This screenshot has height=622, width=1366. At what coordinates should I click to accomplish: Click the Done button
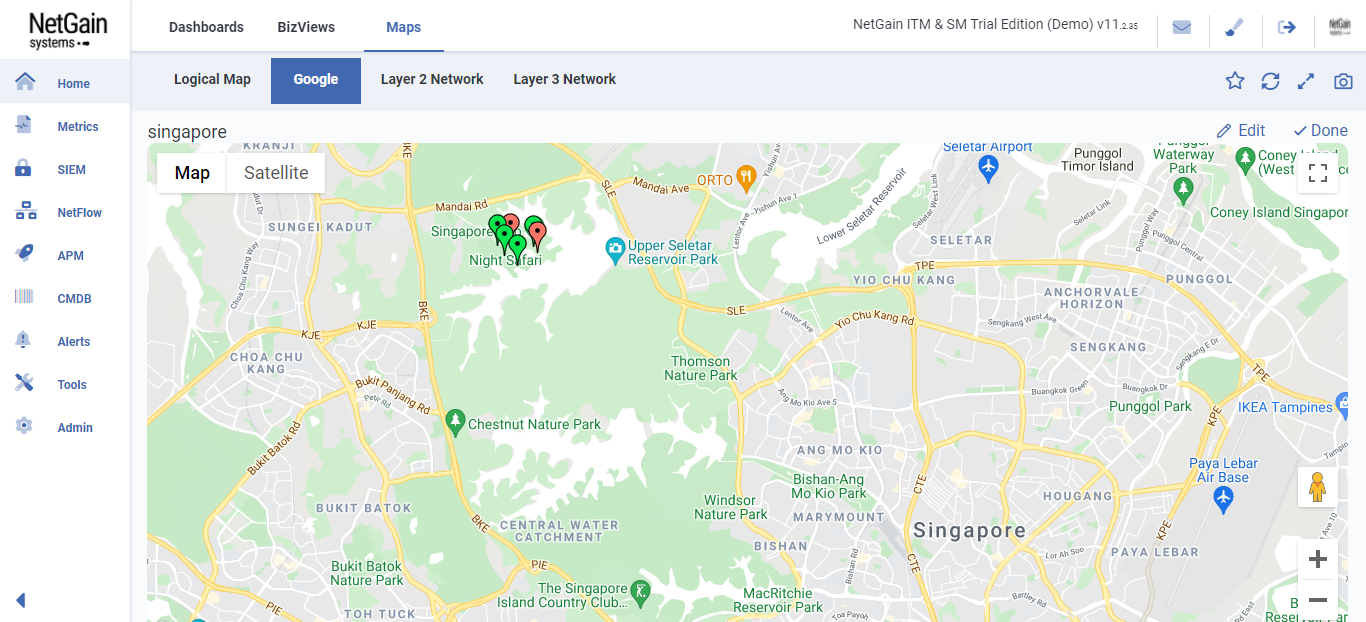click(1320, 130)
